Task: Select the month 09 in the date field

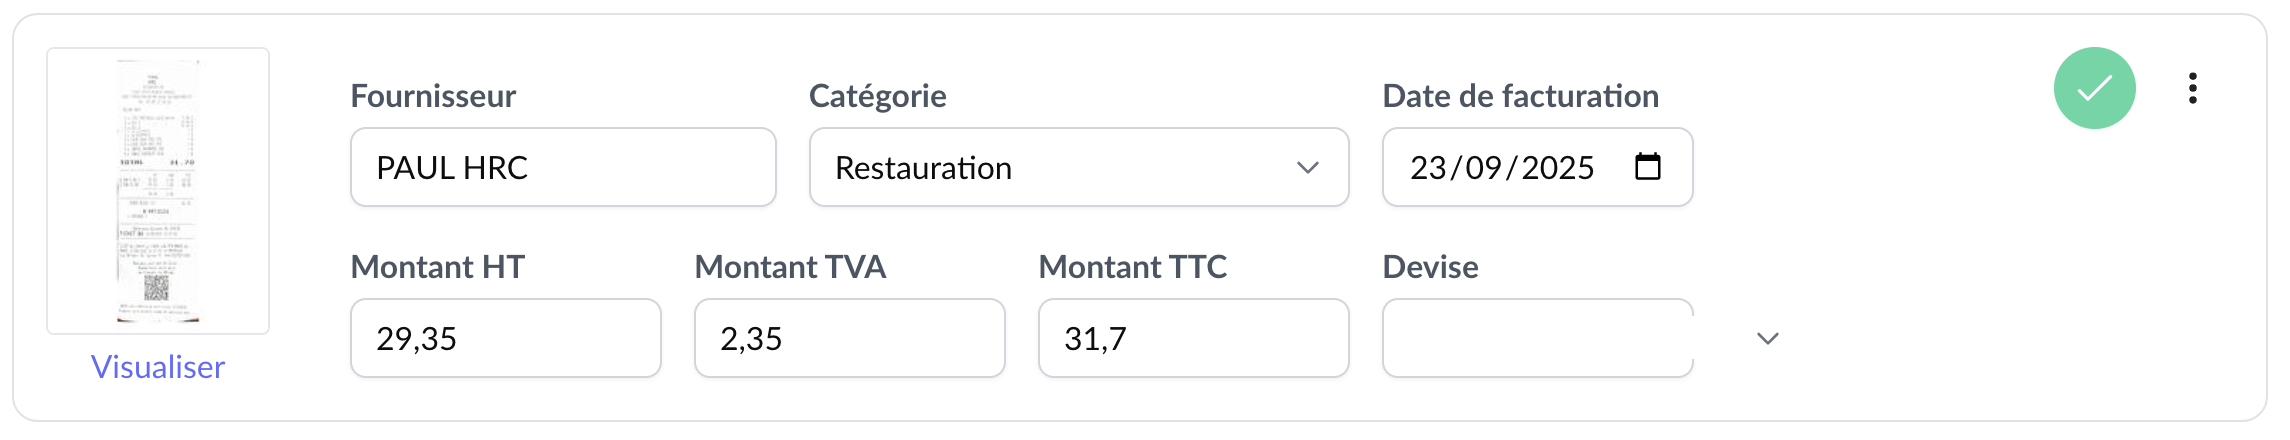Action: pyautogui.click(x=1483, y=167)
